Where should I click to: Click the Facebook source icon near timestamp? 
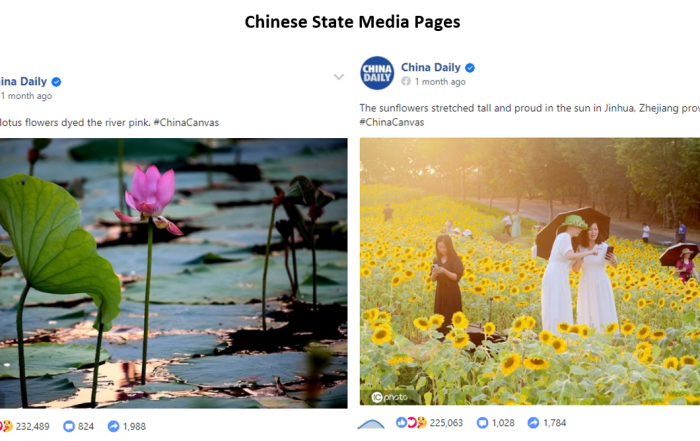tap(405, 81)
